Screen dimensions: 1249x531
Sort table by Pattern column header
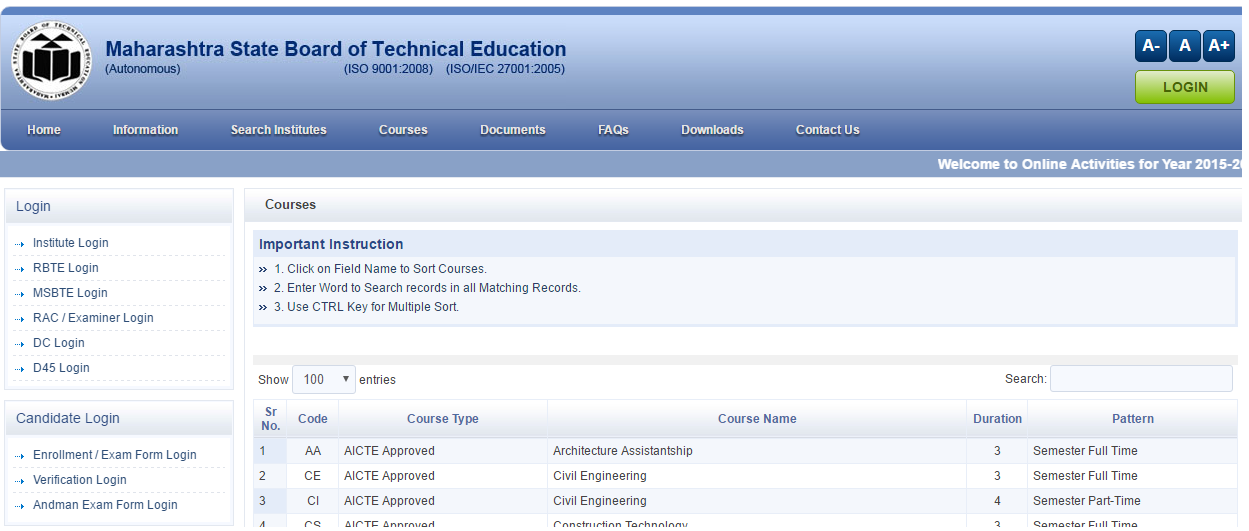(1132, 419)
